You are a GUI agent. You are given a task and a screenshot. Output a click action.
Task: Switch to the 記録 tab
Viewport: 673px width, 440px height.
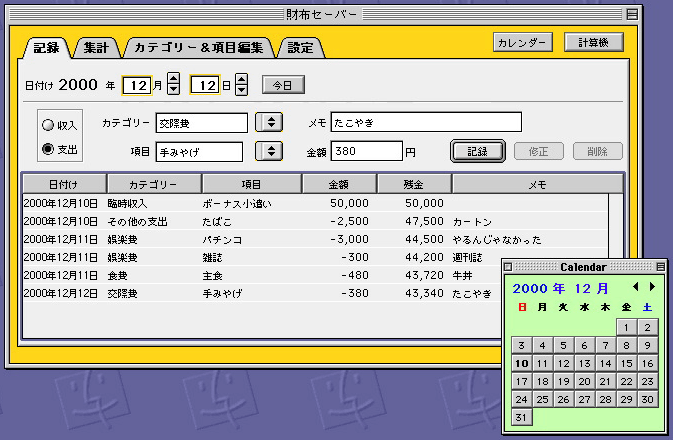(46, 48)
